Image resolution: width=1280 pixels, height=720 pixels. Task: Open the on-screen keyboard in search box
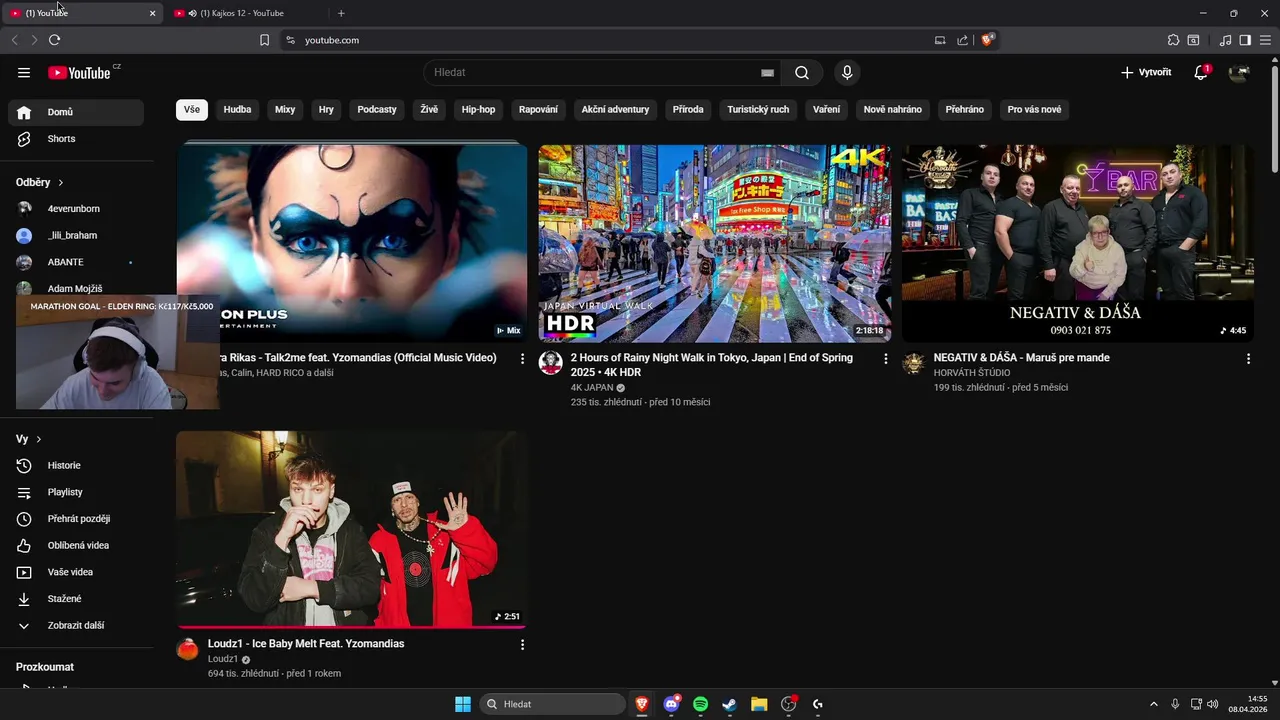(767, 72)
